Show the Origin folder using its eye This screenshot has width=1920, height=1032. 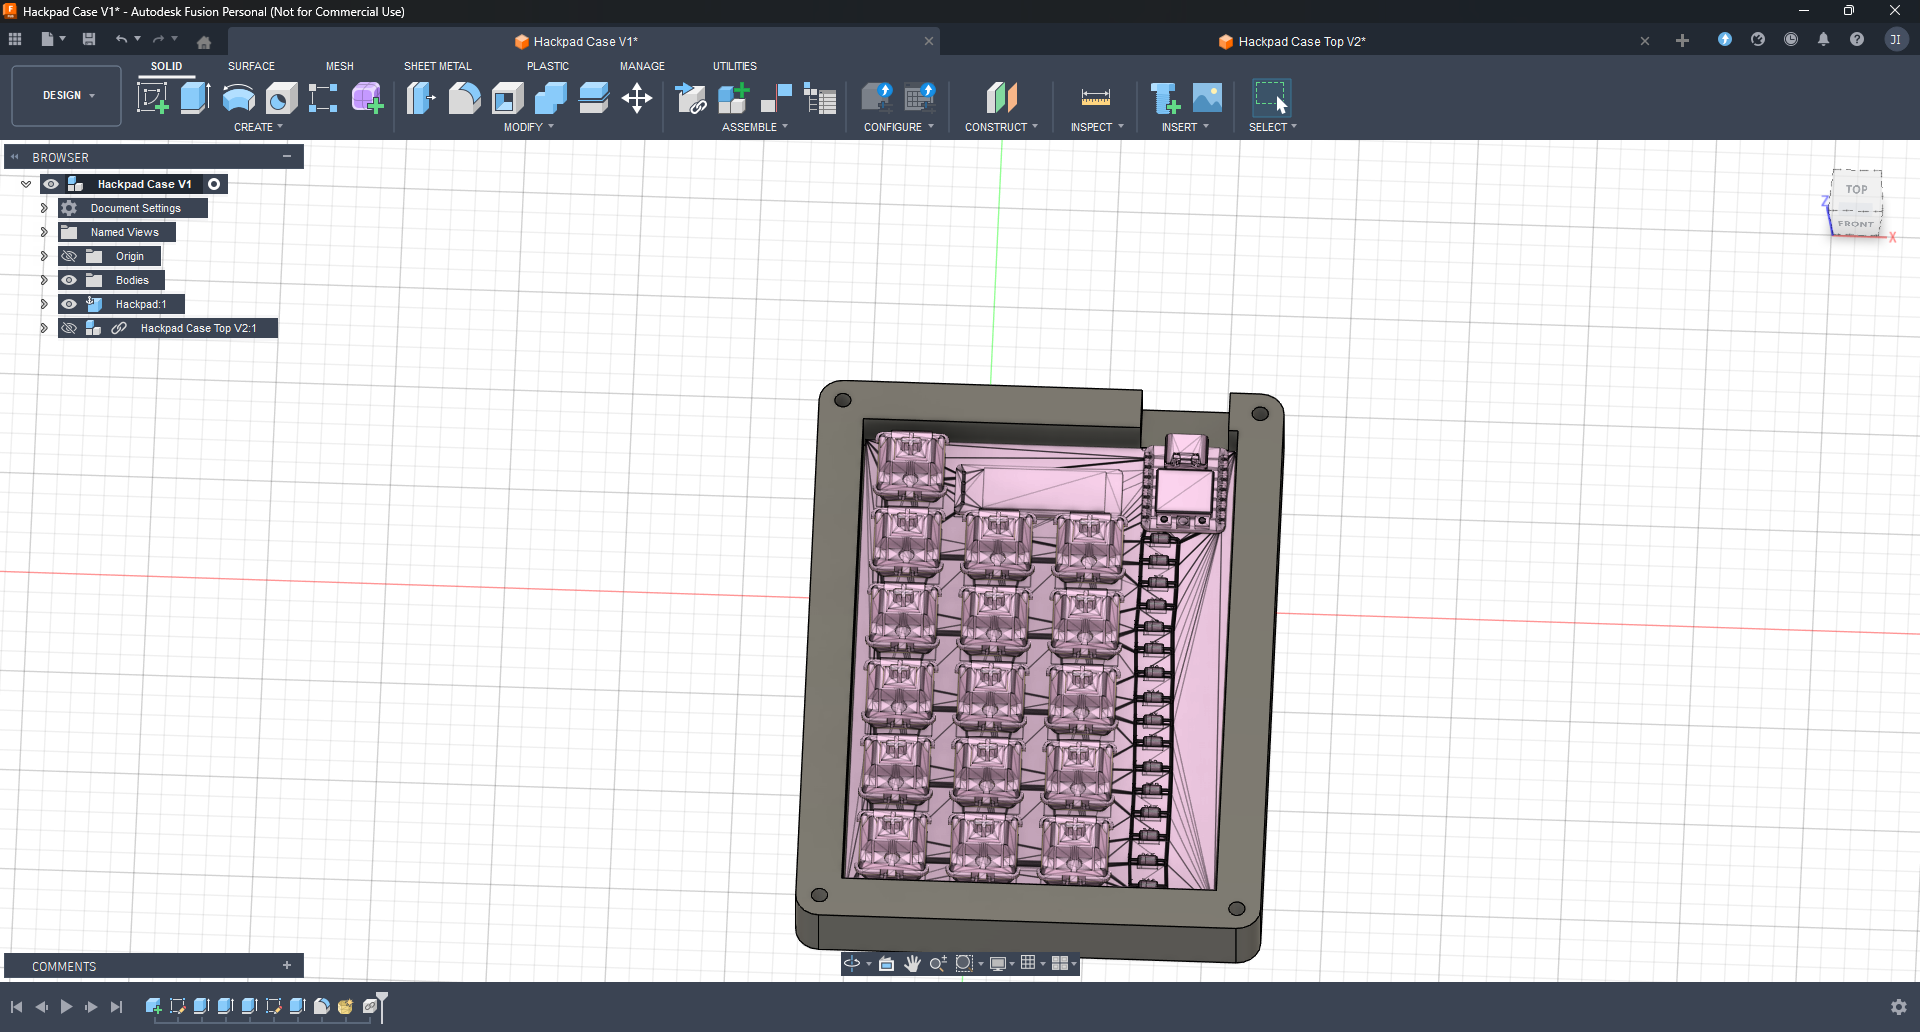(69, 256)
